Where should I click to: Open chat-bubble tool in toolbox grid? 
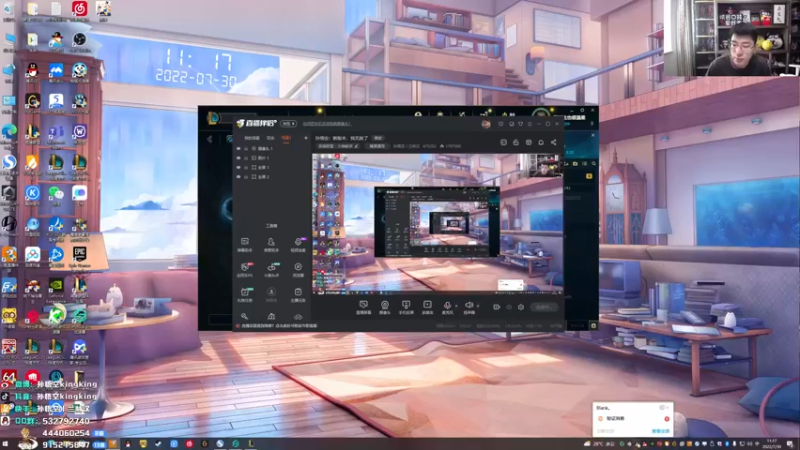tap(245, 244)
